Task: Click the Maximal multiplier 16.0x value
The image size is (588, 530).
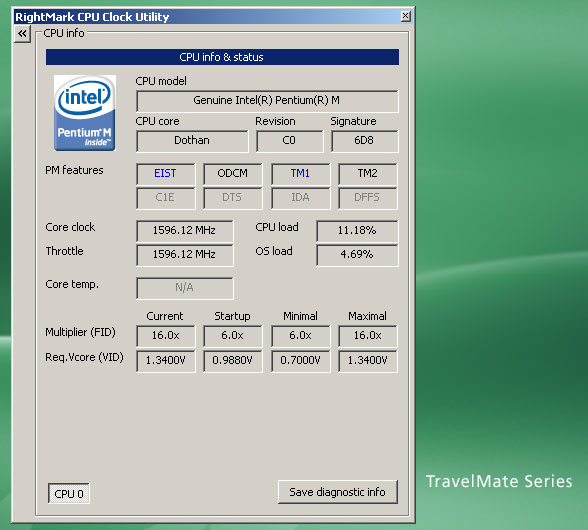Action: [368, 336]
